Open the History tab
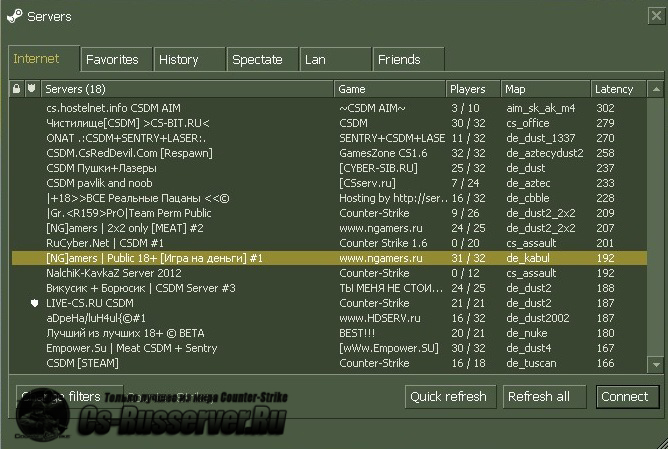The width and height of the screenshot is (668, 449). tap(189, 59)
